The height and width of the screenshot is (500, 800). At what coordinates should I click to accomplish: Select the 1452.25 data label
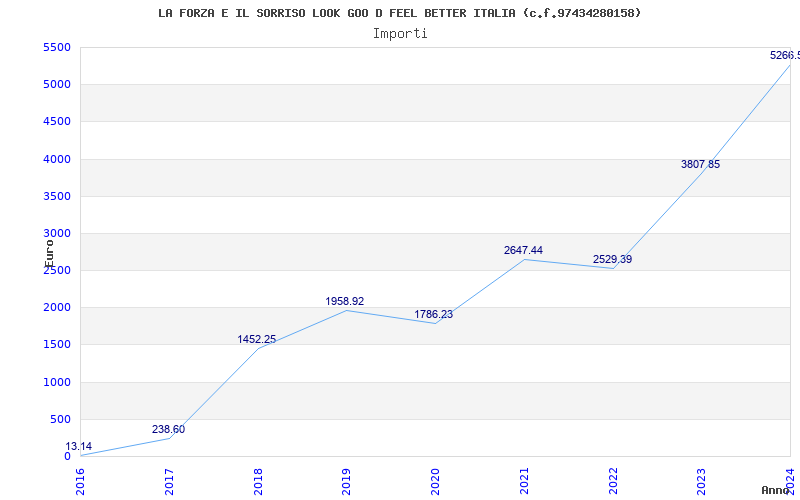coord(257,339)
